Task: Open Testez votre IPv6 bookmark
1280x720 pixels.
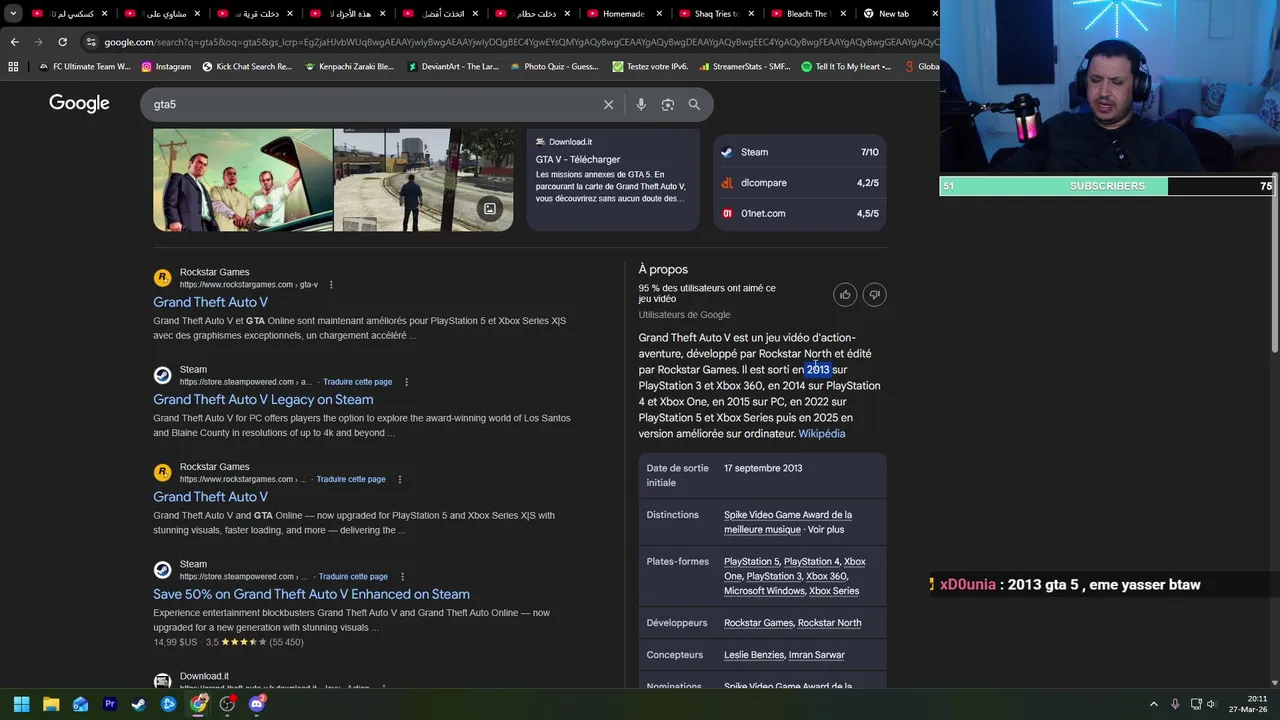Action: [650, 66]
